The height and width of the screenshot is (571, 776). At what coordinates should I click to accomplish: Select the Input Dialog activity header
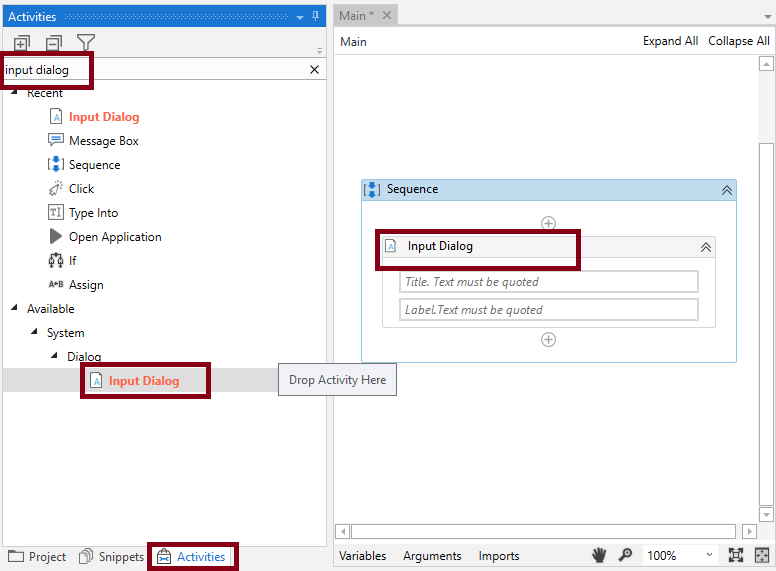point(548,246)
